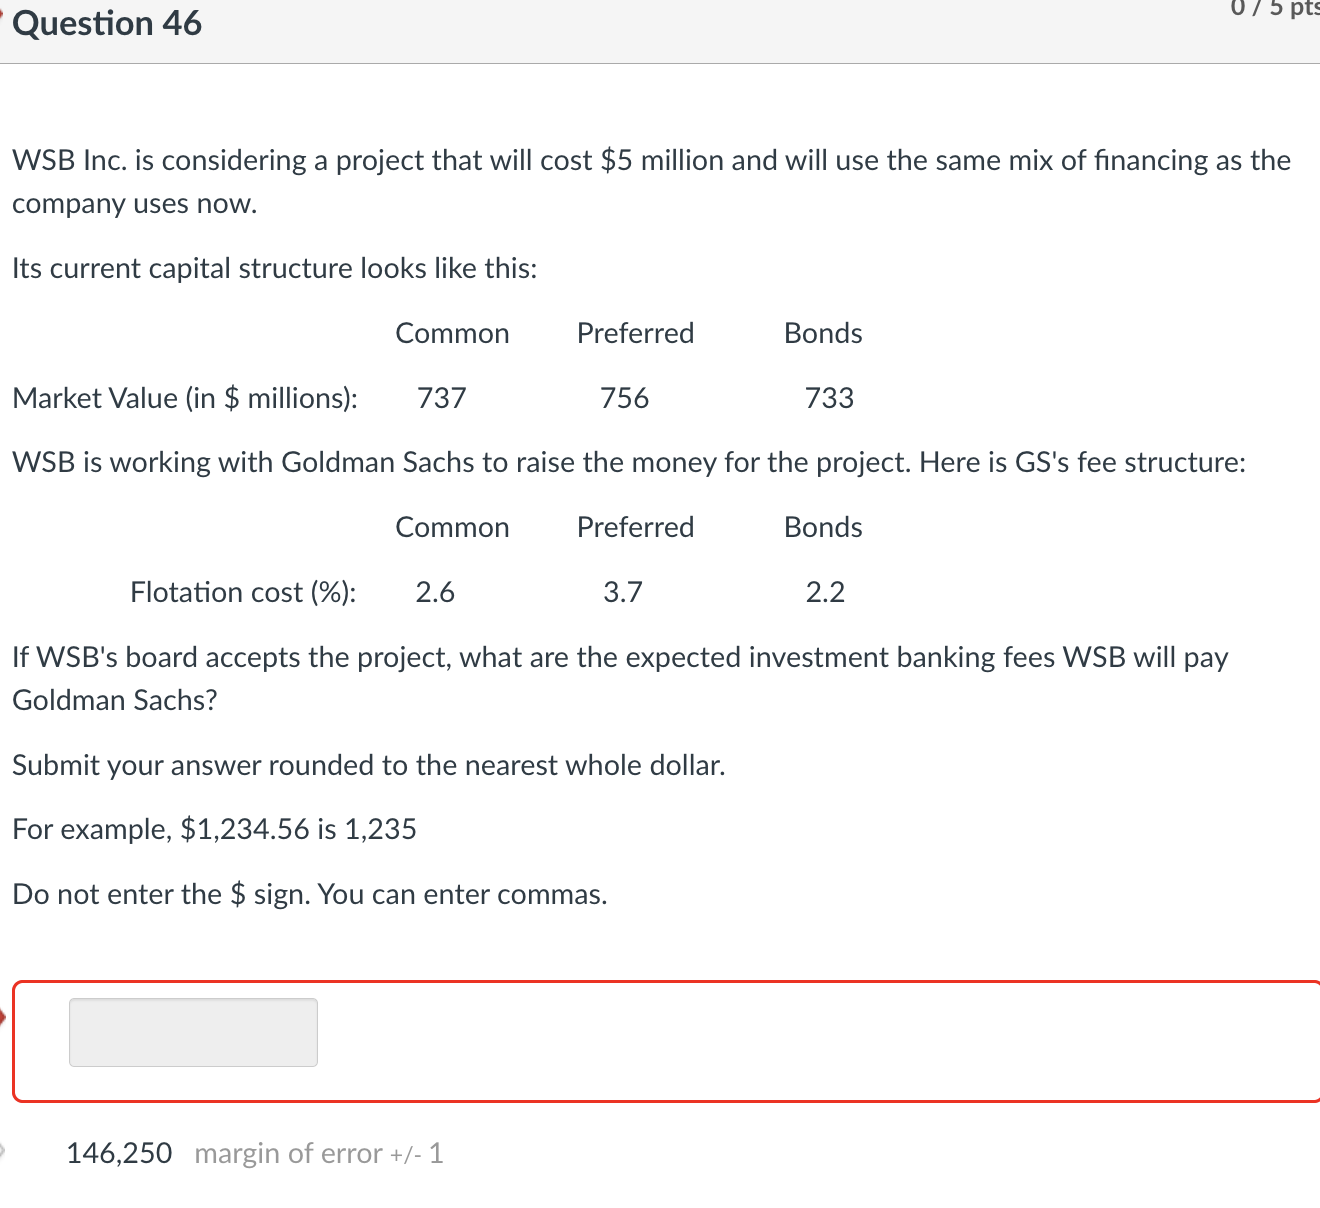This screenshot has width=1320, height=1208.
Task: Select the Preferred column header in capital structure table
Action: tap(635, 333)
